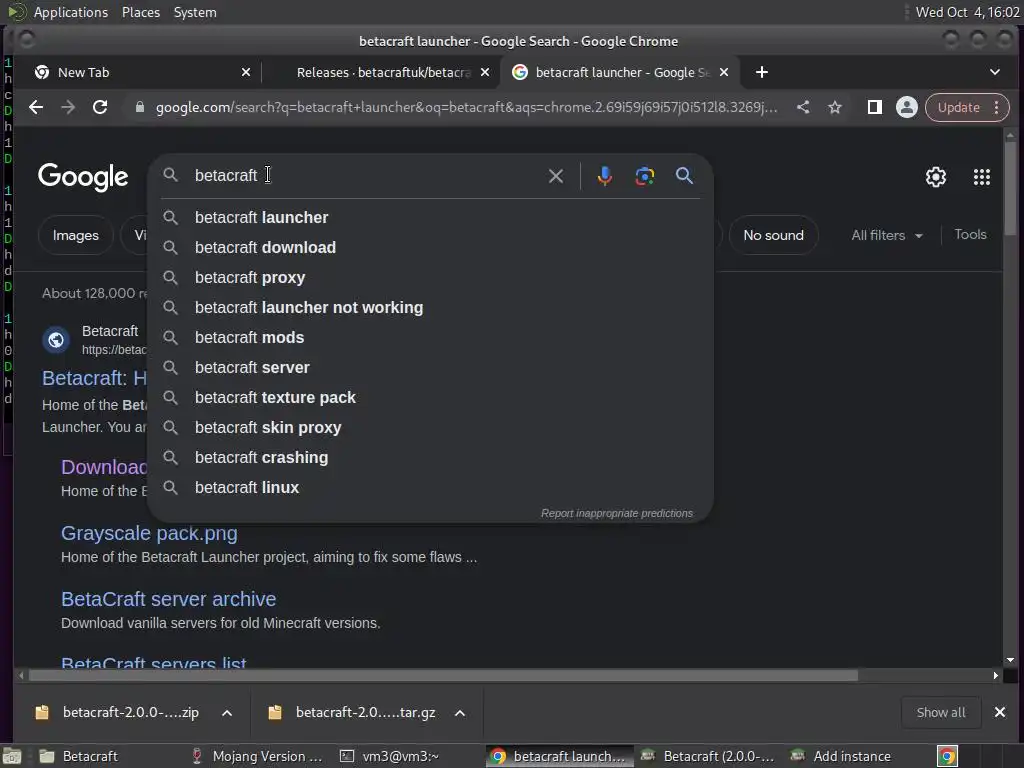Click the lock site info icon

coord(139,108)
